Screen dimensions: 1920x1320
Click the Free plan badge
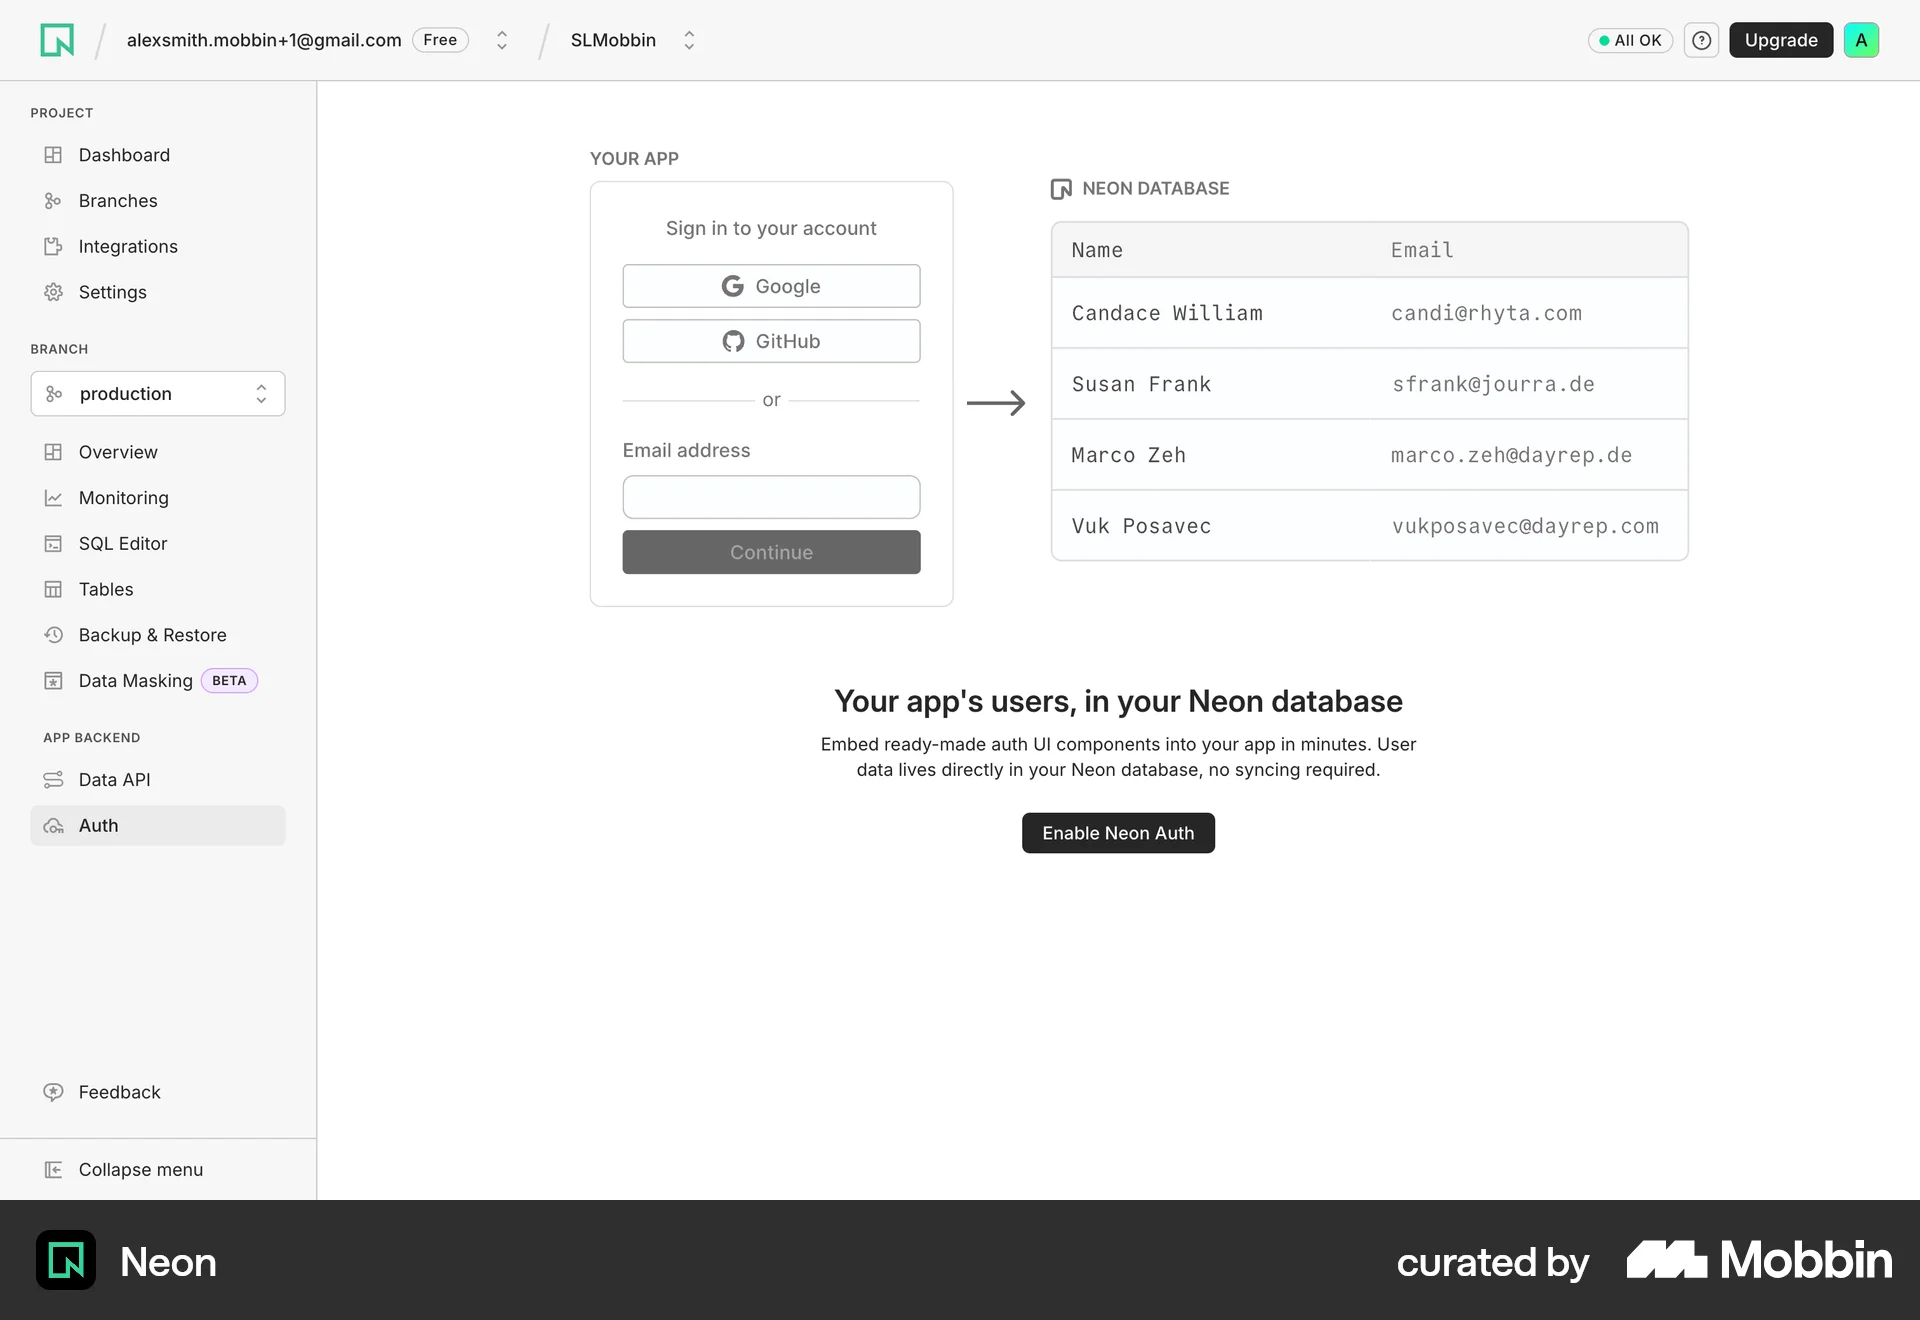point(440,40)
